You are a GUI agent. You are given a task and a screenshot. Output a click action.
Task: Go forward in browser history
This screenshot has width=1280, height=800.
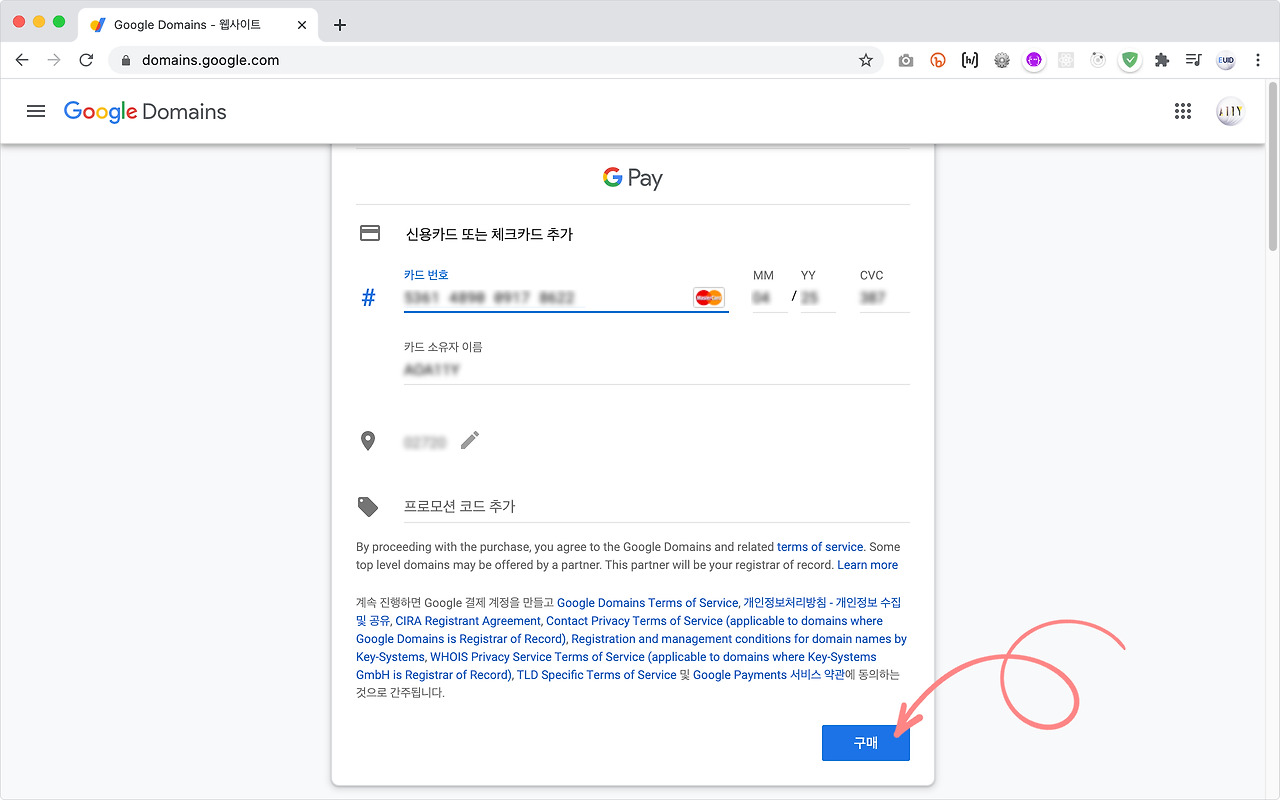(x=54, y=60)
